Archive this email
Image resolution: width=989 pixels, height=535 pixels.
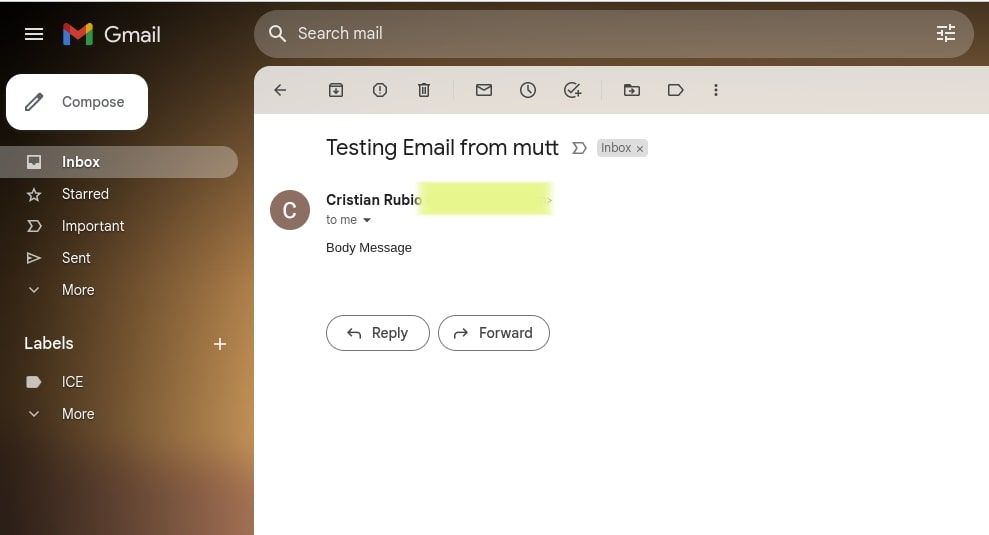(336, 90)
